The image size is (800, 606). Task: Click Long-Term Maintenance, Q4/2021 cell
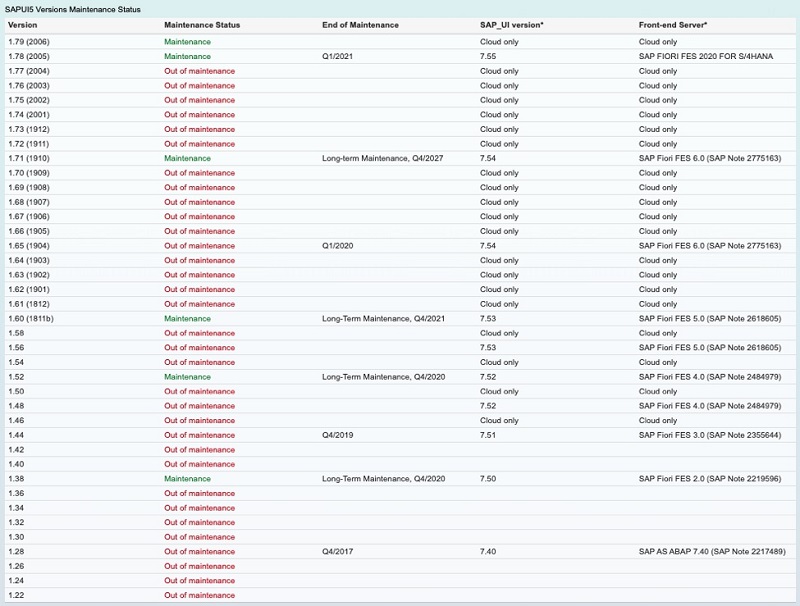383,318
